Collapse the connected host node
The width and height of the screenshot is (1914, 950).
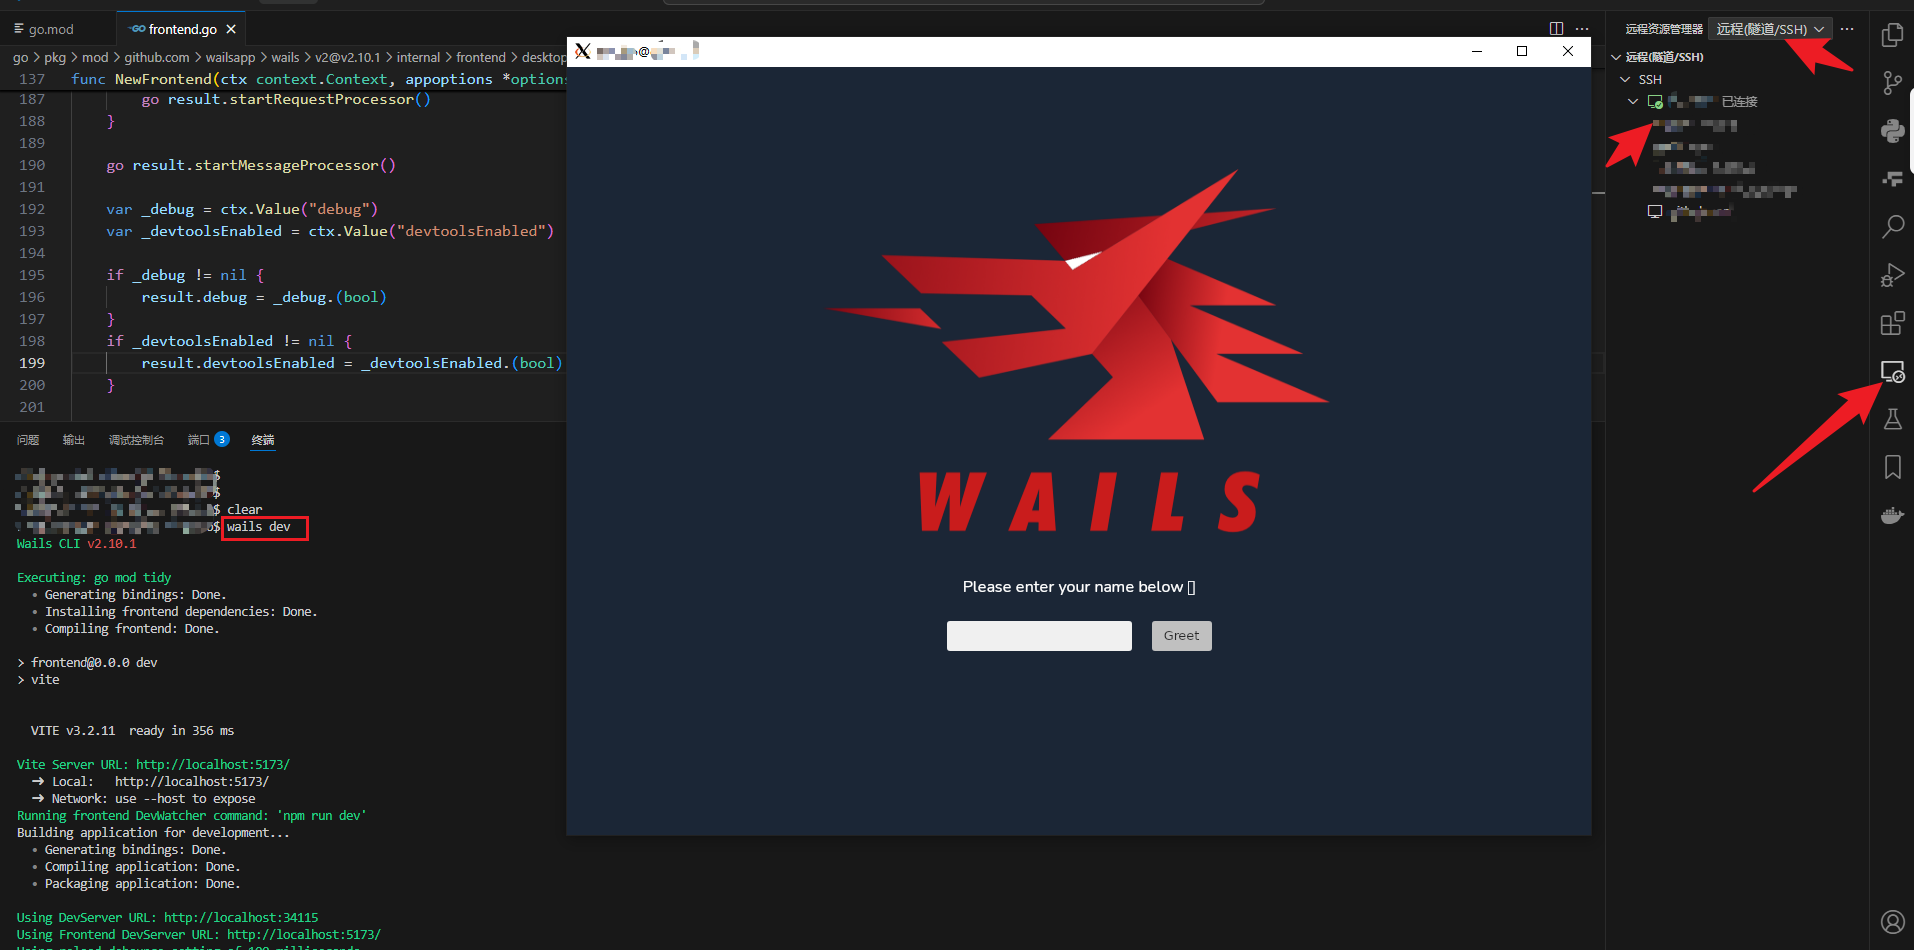point(1633,101)
